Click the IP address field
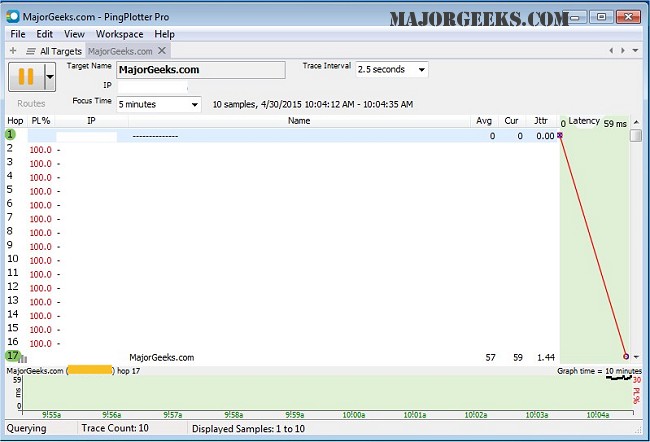Screen dimensions: 650x442 (152, 87)
